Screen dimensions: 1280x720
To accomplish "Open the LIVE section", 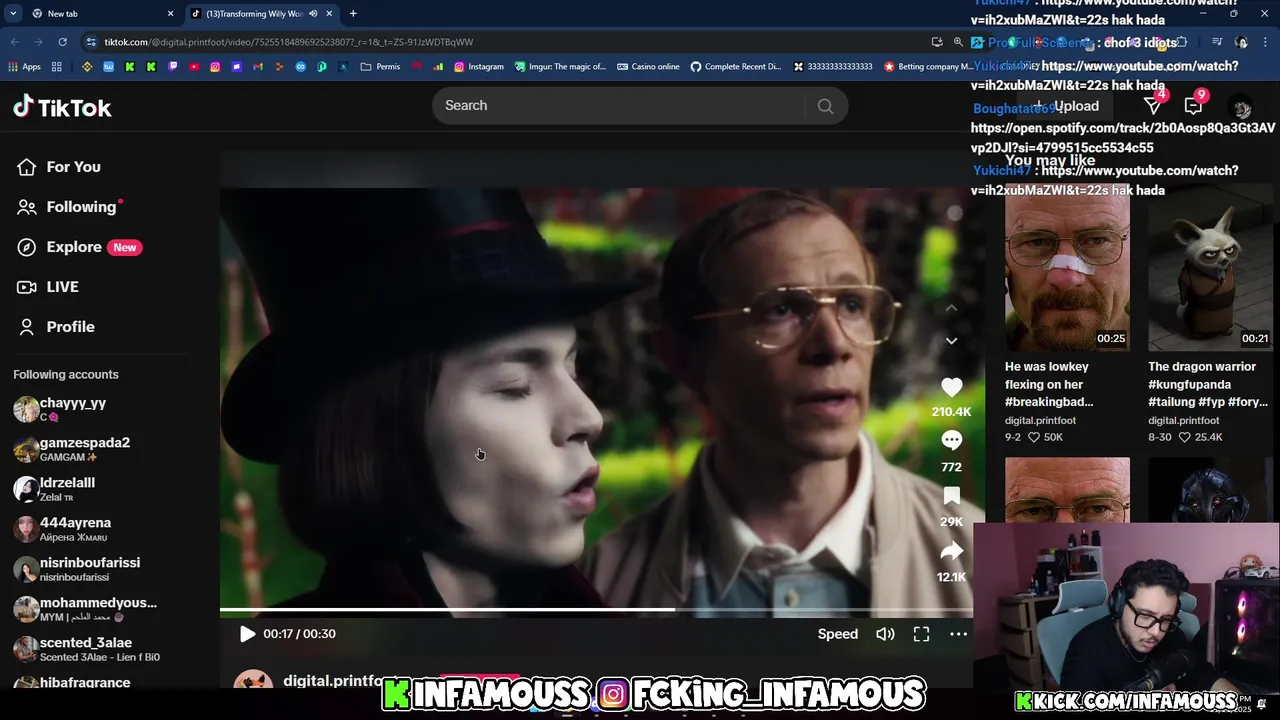I will click(48, 287).
